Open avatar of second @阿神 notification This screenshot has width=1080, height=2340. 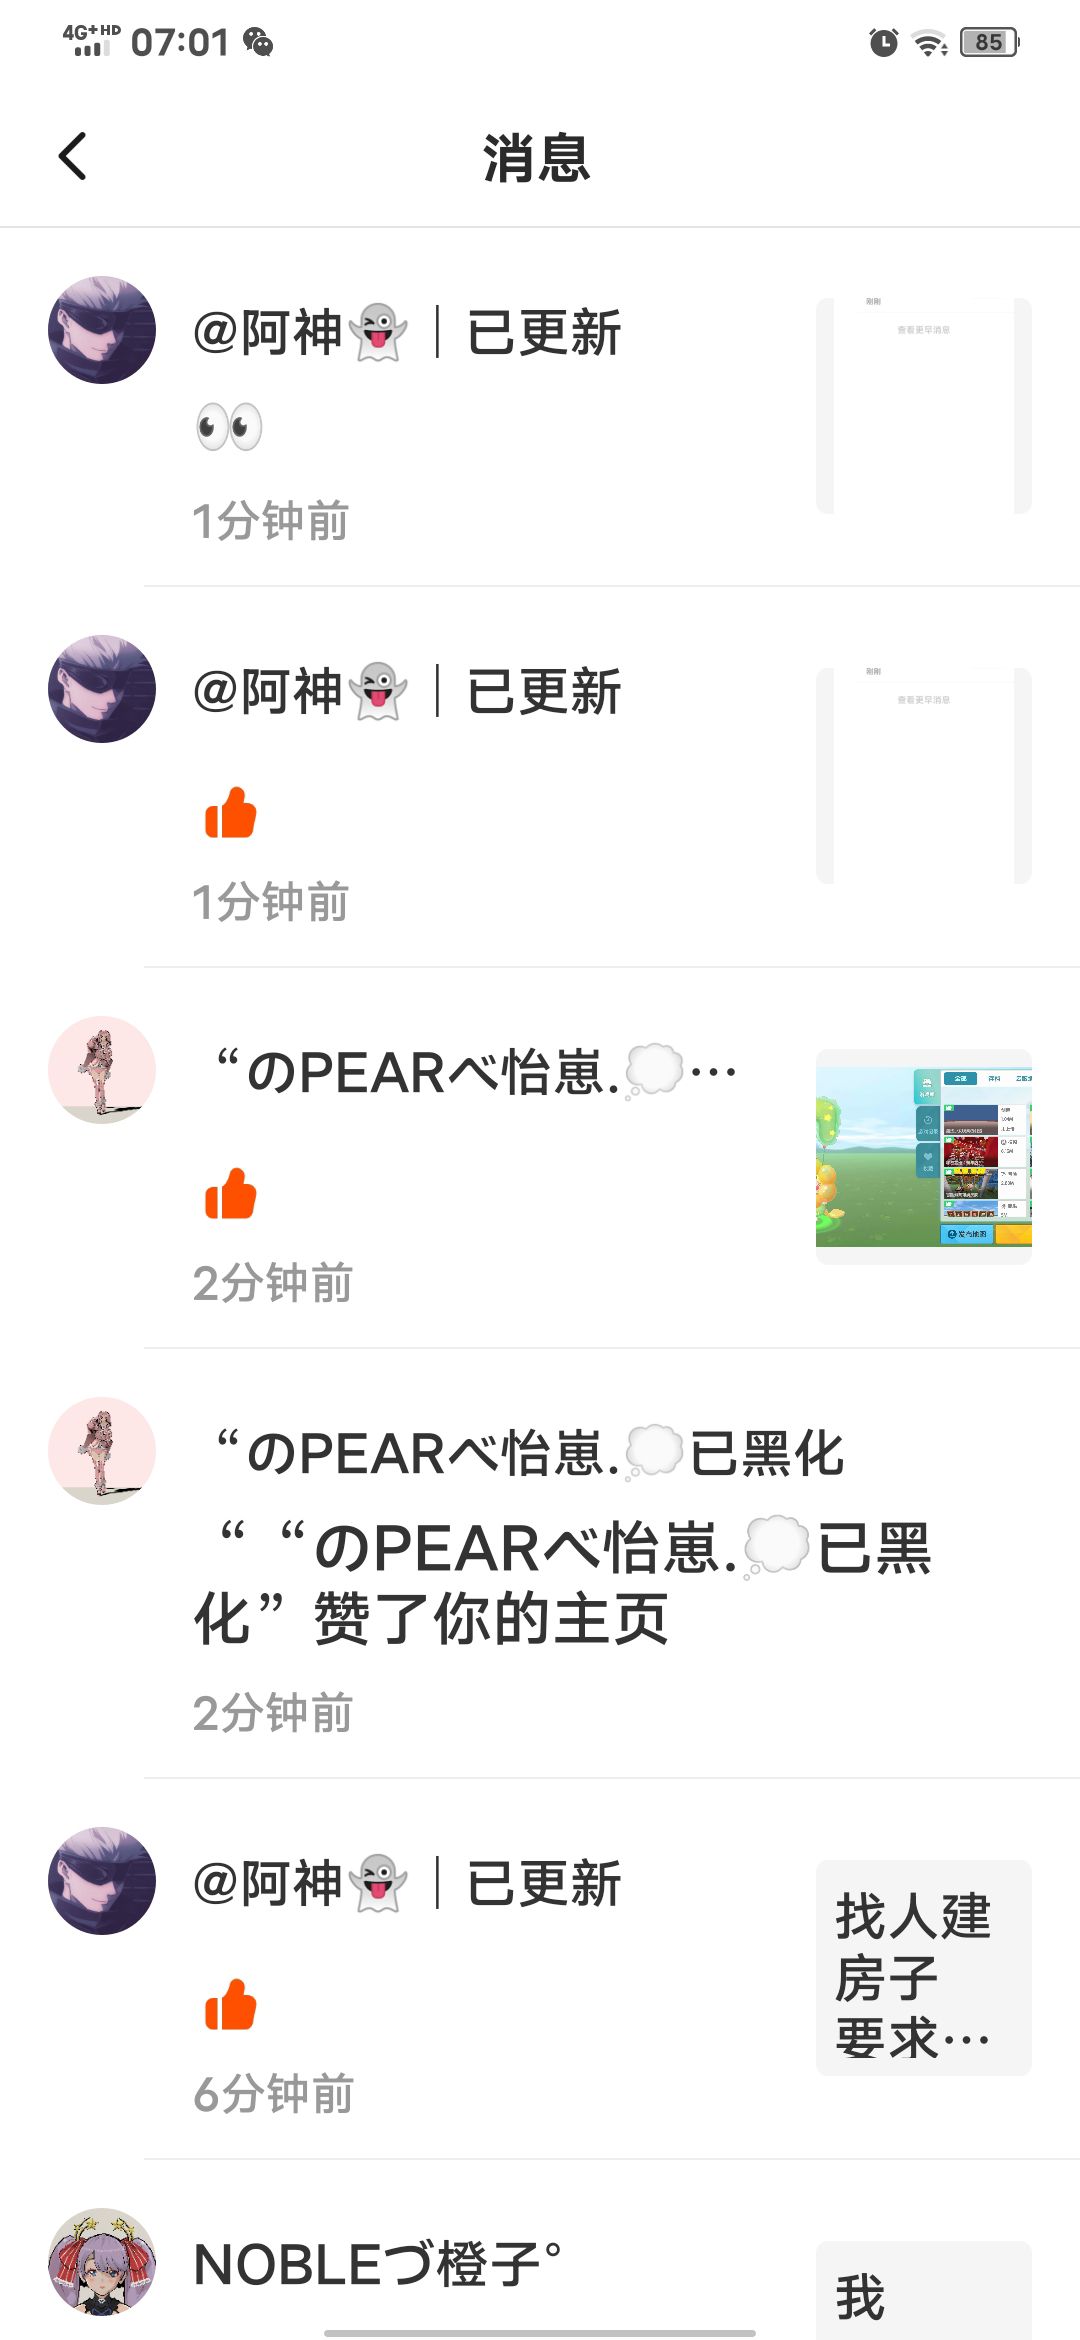click(102, 689)
